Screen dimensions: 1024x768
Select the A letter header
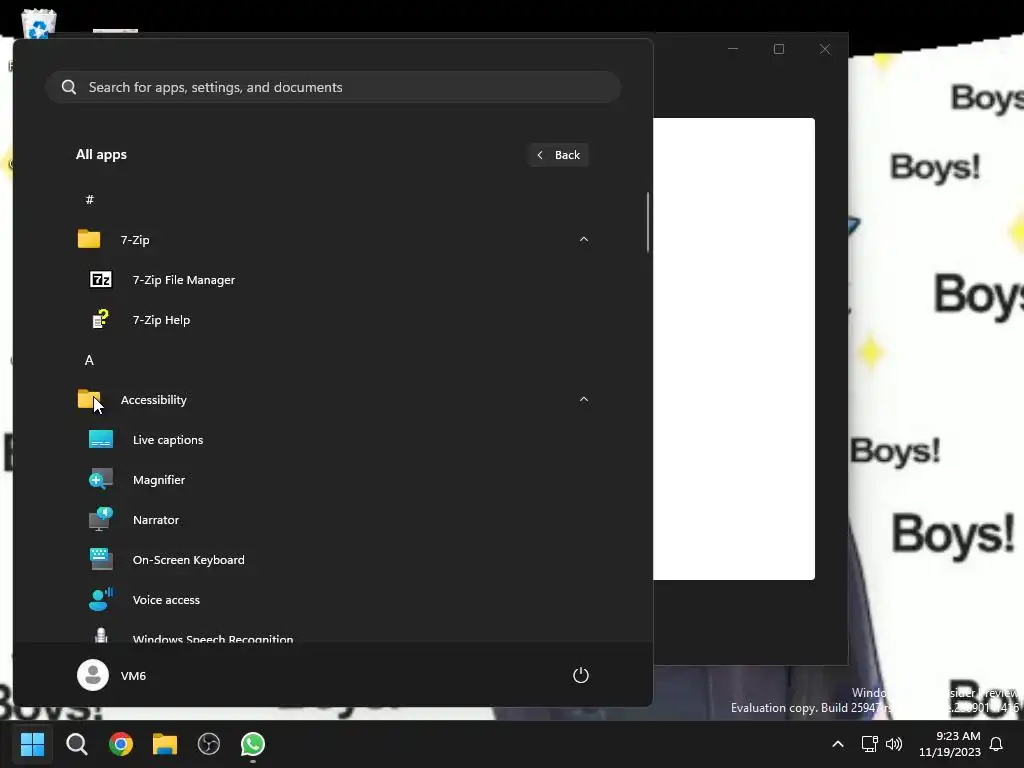tap(89, 360)
